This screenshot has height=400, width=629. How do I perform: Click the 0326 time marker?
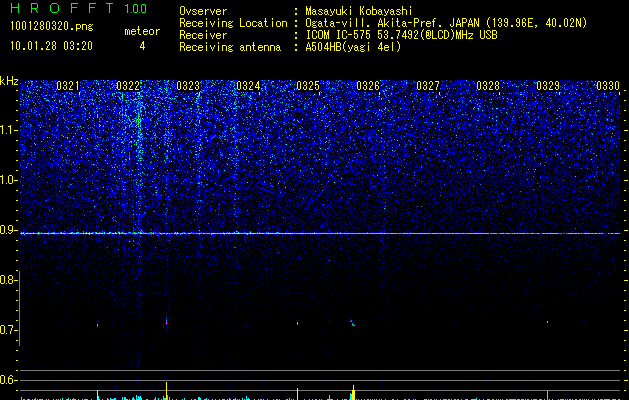click(x=368, y=86)
